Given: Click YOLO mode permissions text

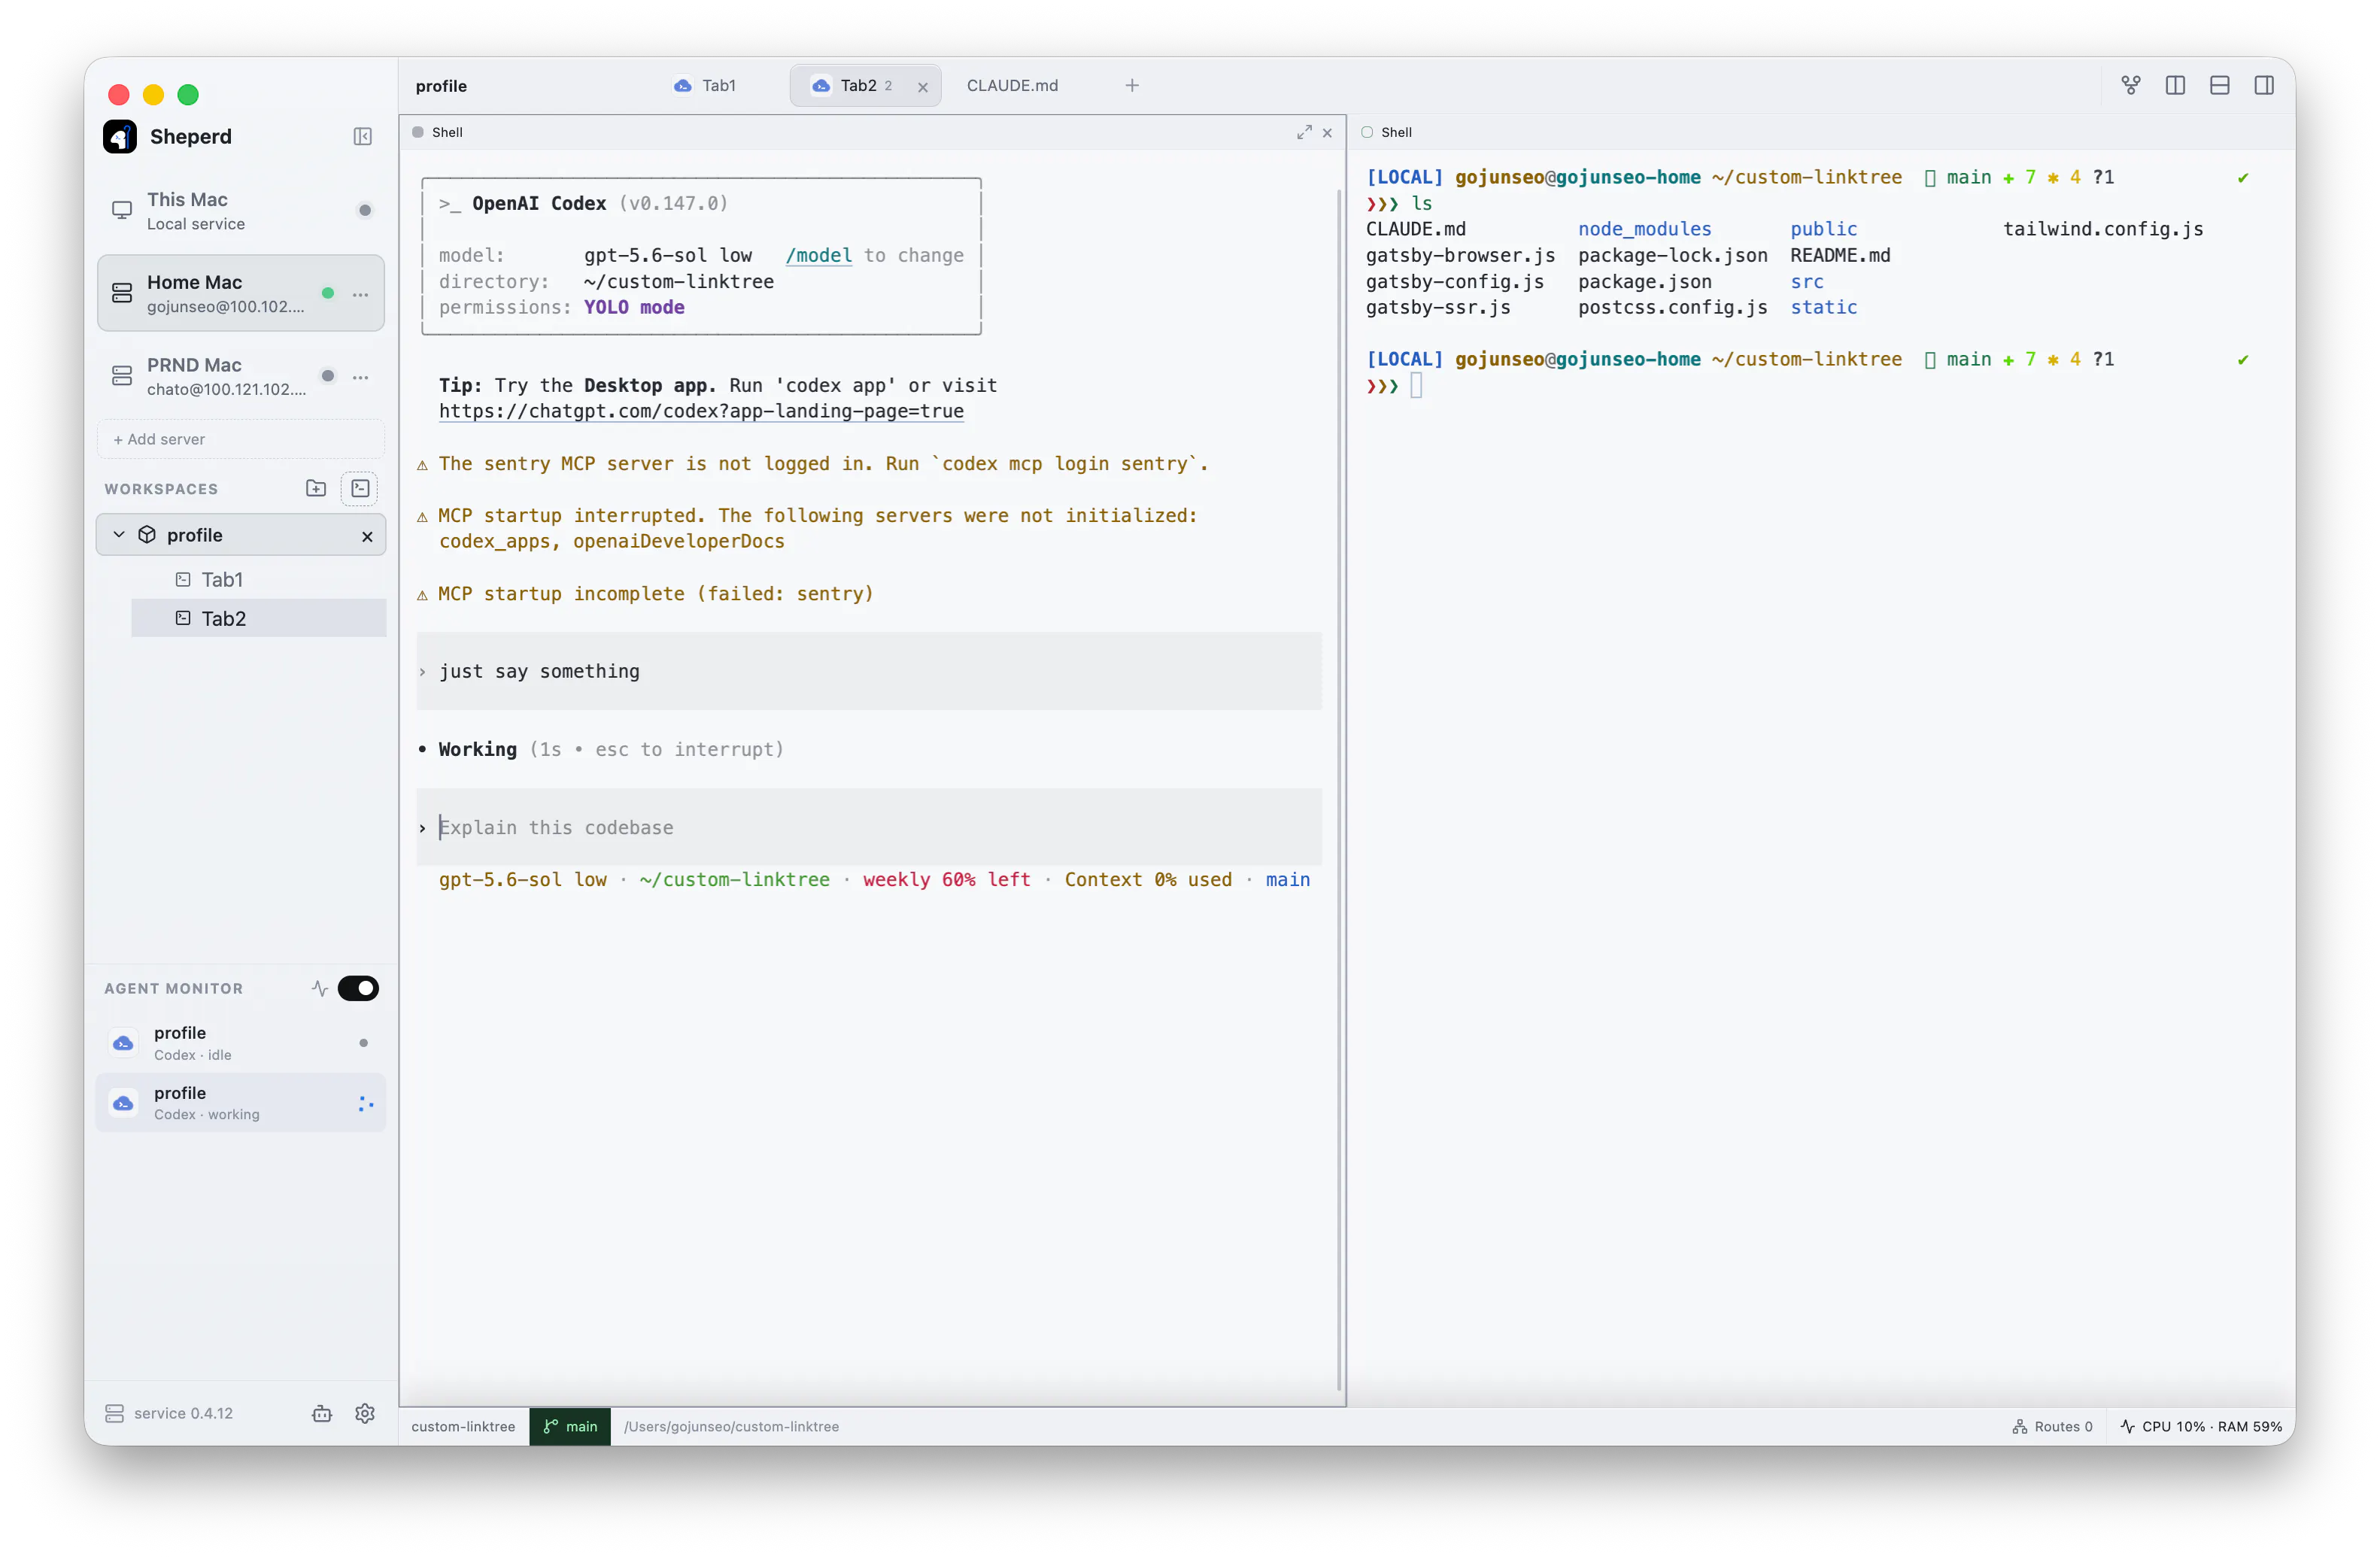Looking at the screenshot, I should tap(634, 307).
